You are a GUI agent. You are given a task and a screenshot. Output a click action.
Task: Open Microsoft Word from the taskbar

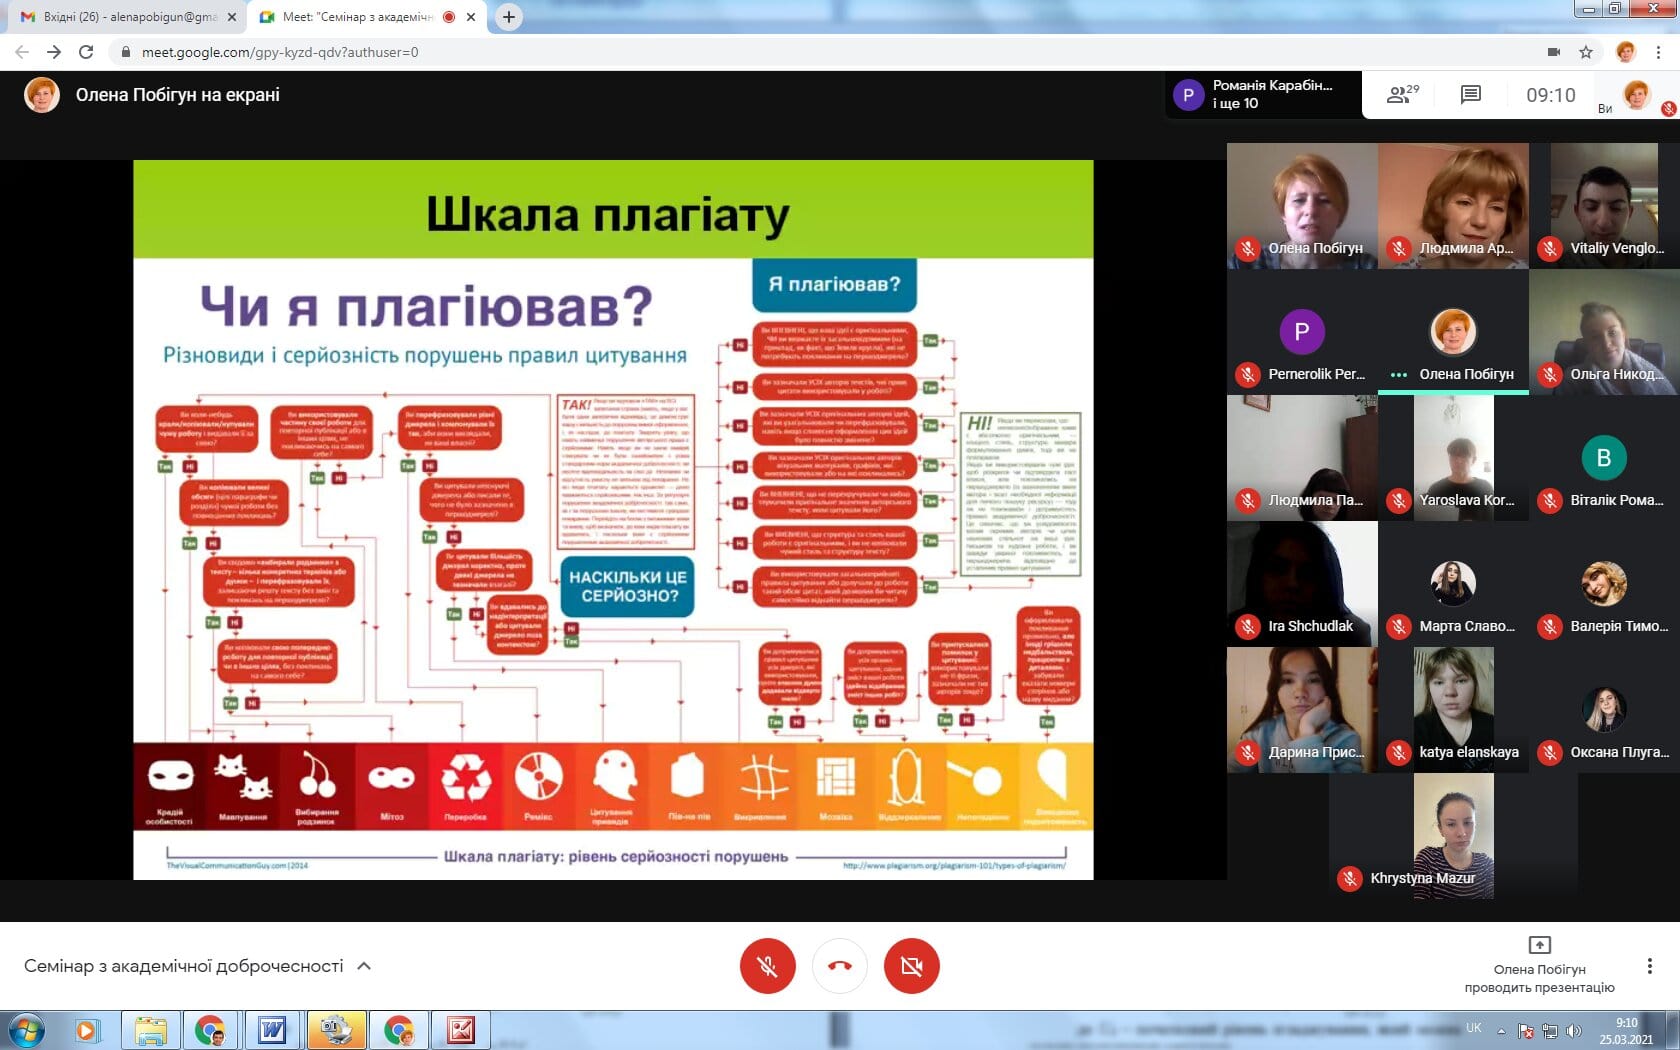coord(272,1029)
